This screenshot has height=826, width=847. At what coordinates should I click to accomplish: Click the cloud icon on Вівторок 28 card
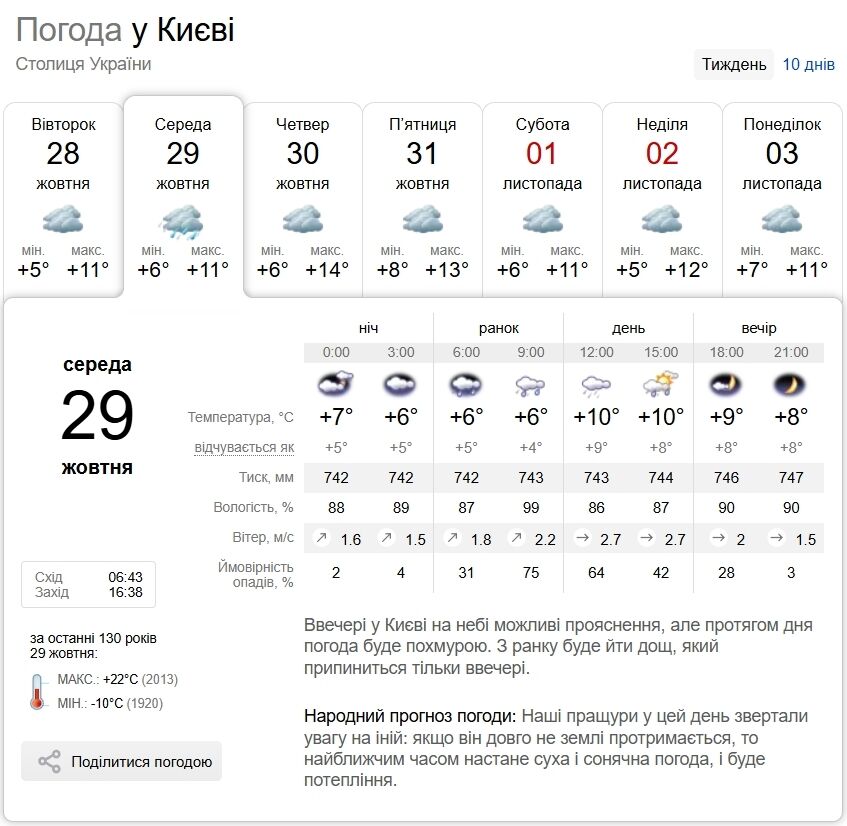64,218
